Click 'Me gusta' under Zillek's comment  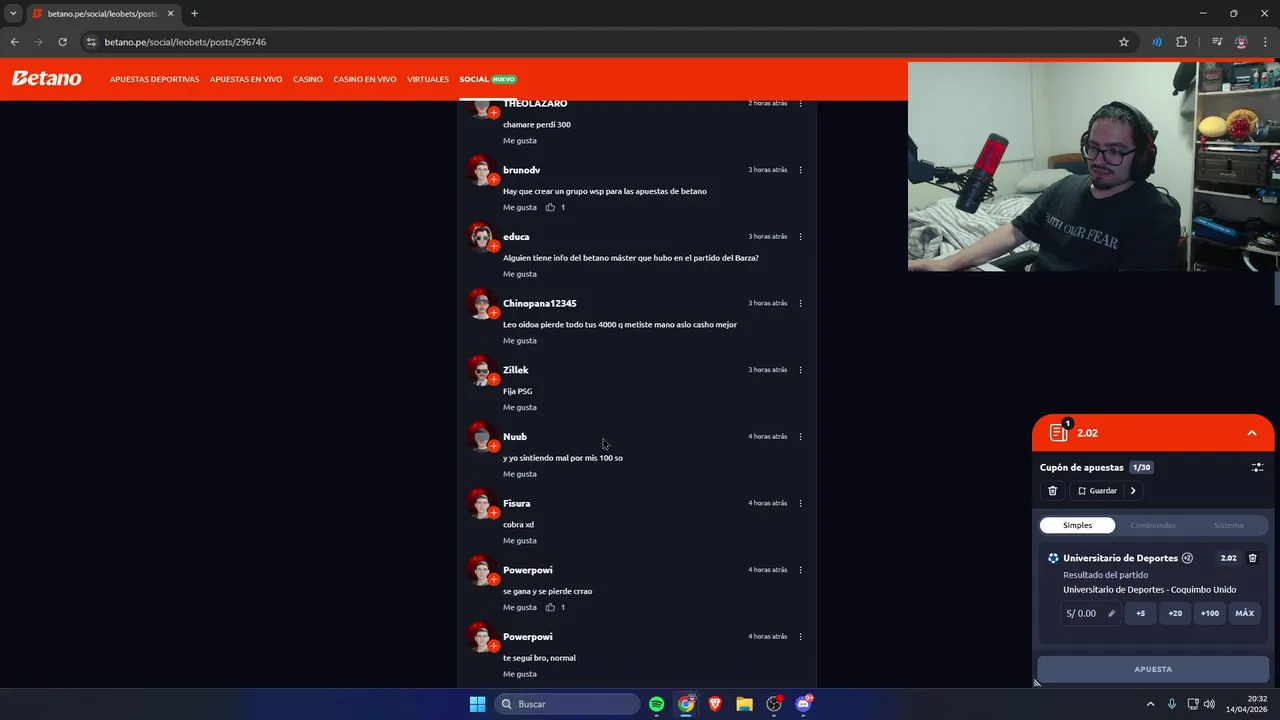[x=520, y=407]
